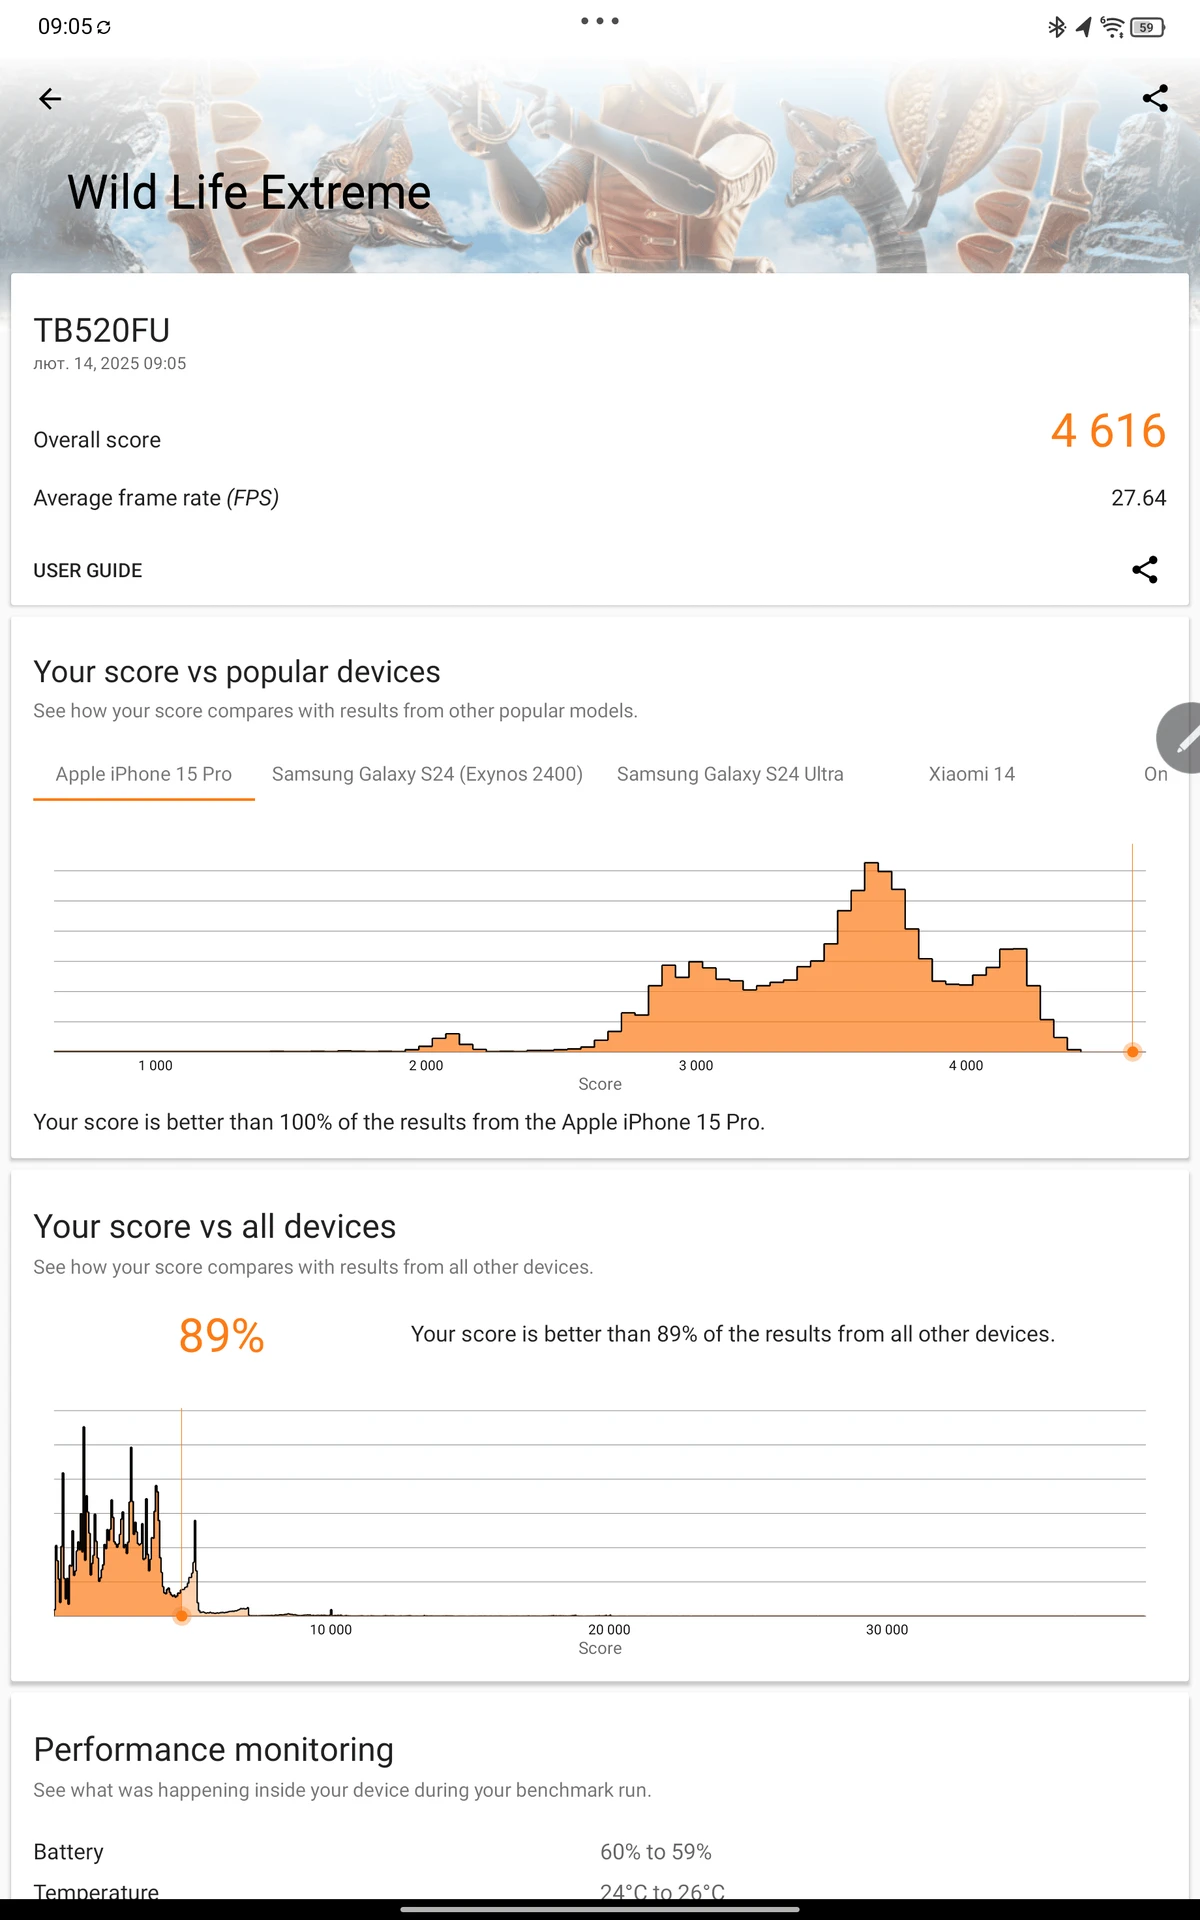Switch to Samsung Galaxy S24 (Exynos 2400) tab
Image resolution: width=1200 pixels, height=1920 pixels.
coord(427,774)
